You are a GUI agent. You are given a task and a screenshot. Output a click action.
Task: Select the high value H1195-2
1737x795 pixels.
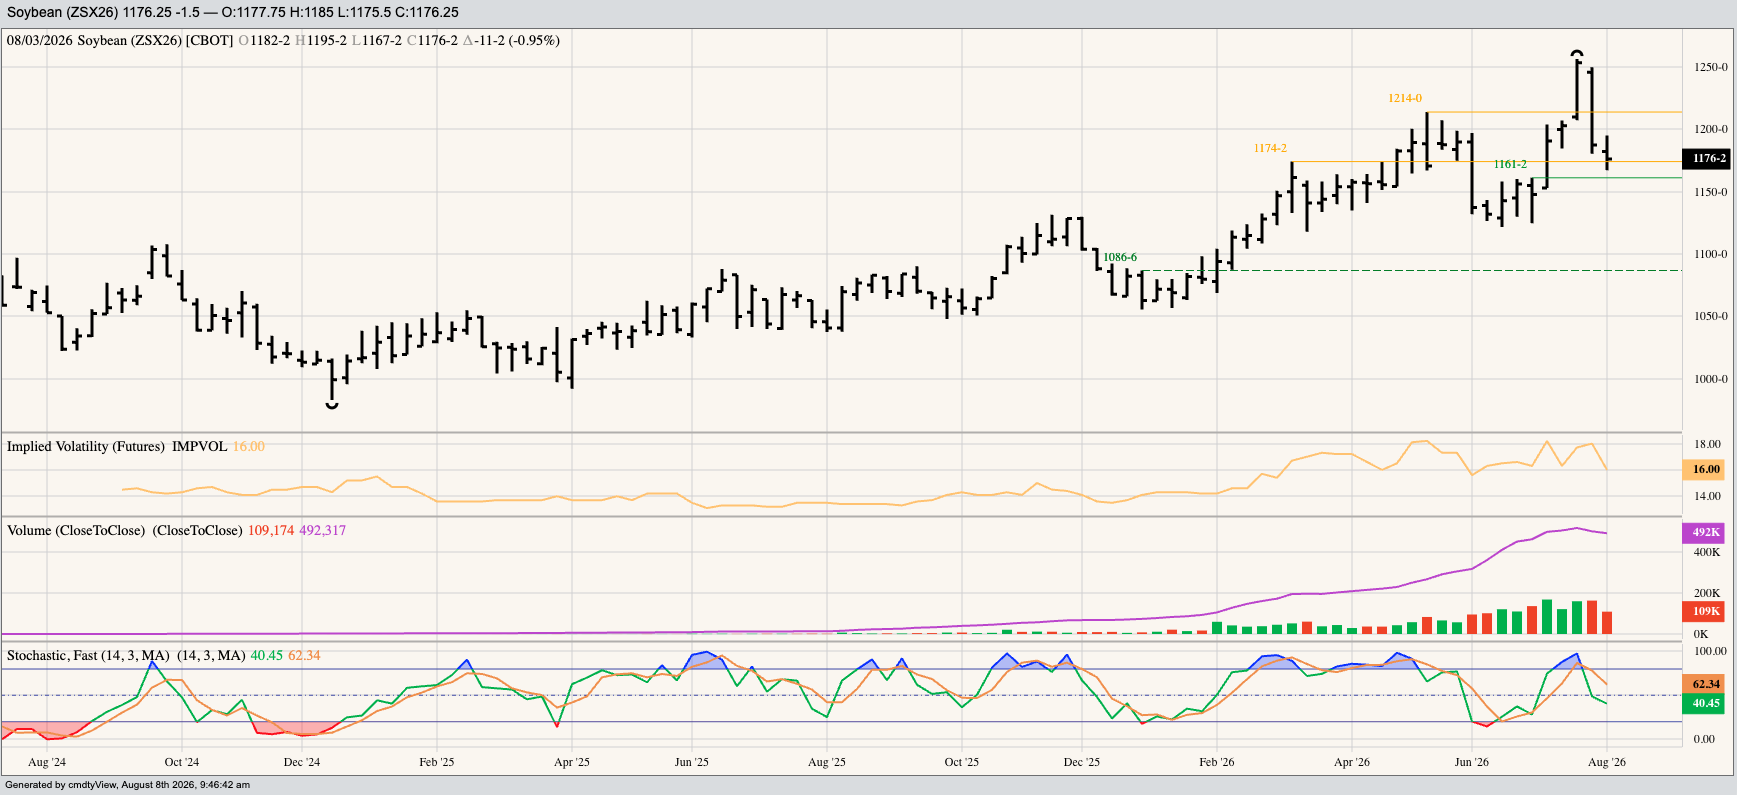coord(321,40)
